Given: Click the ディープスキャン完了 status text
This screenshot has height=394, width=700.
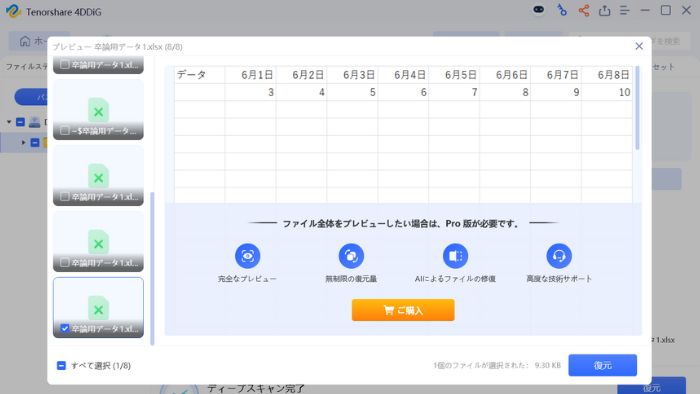Looking at the screenshot, I should (x=256, y=388).
